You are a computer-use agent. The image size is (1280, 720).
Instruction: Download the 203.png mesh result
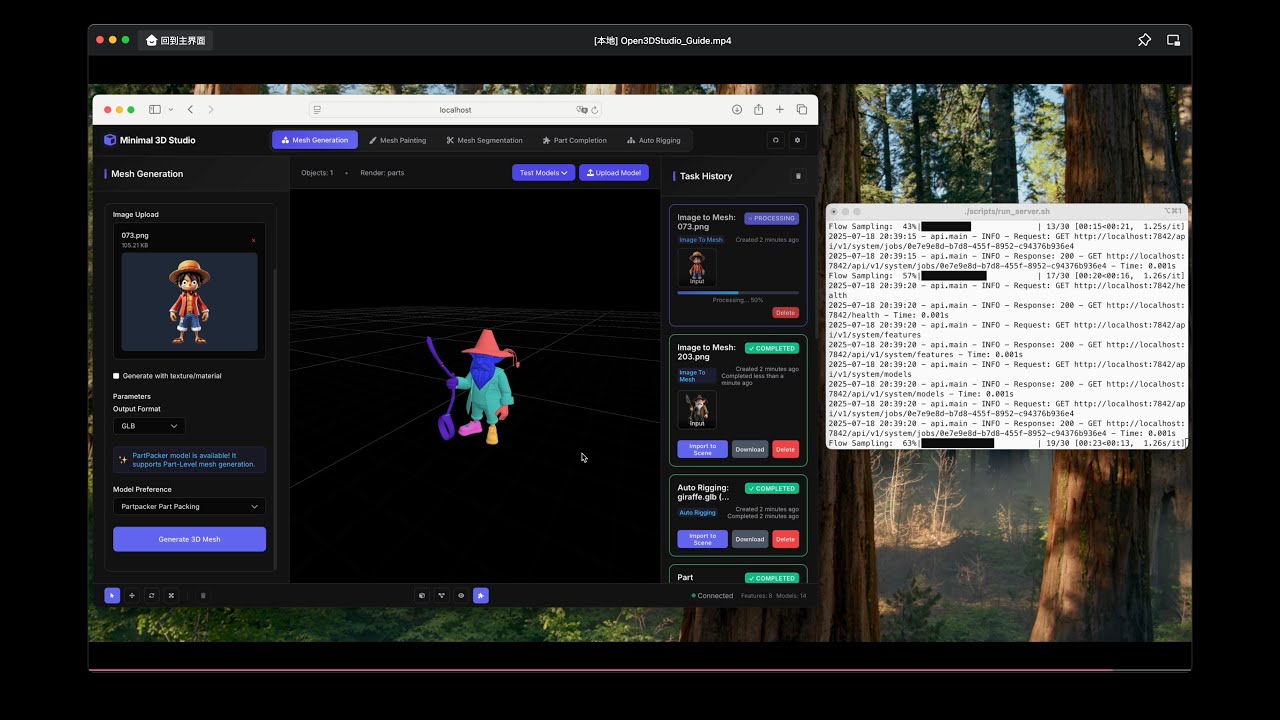pyautogui.click(x=750, y=449)
